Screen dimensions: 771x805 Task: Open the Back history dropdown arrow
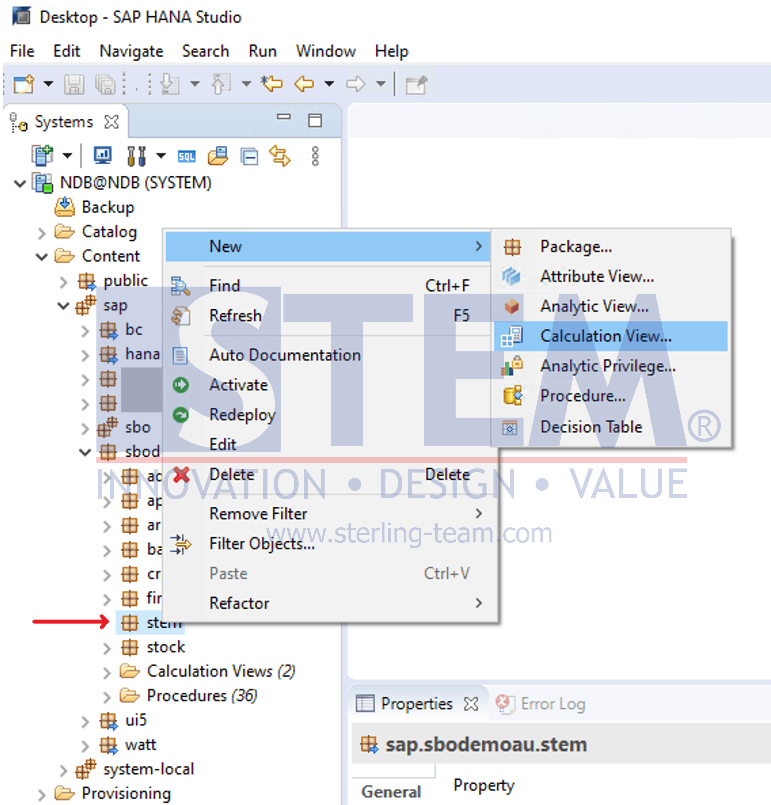coord(330,84)
